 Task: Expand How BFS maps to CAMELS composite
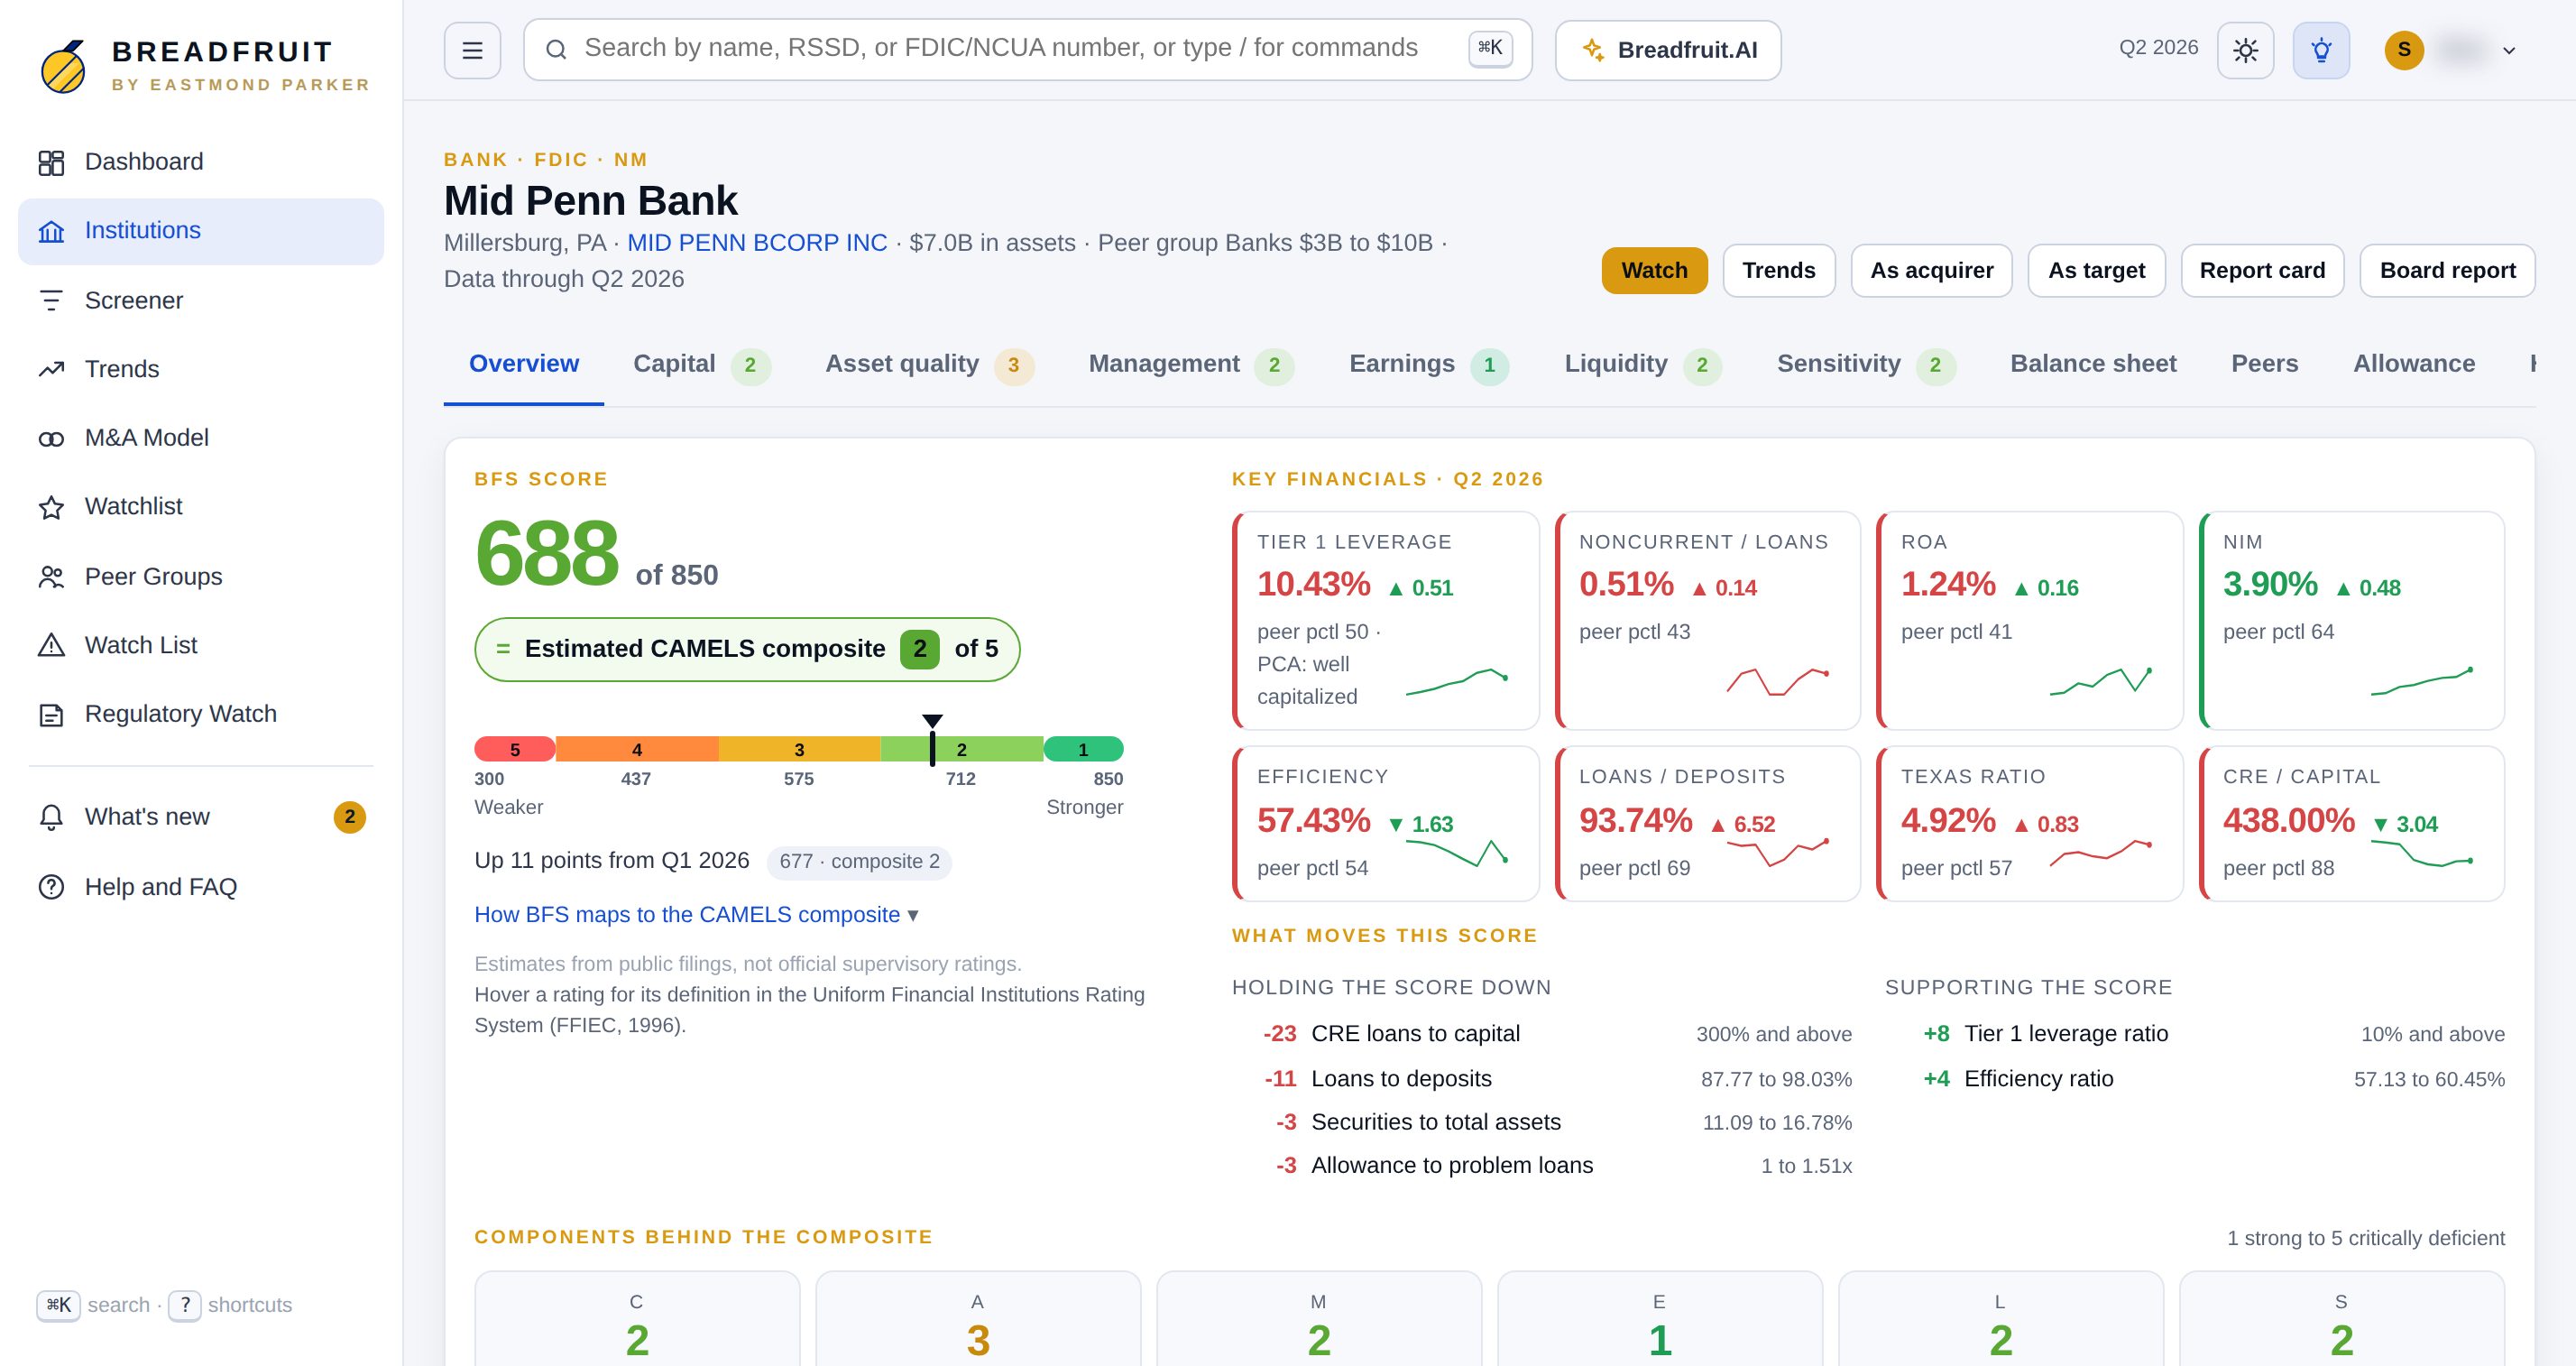[x=696, y=914]
